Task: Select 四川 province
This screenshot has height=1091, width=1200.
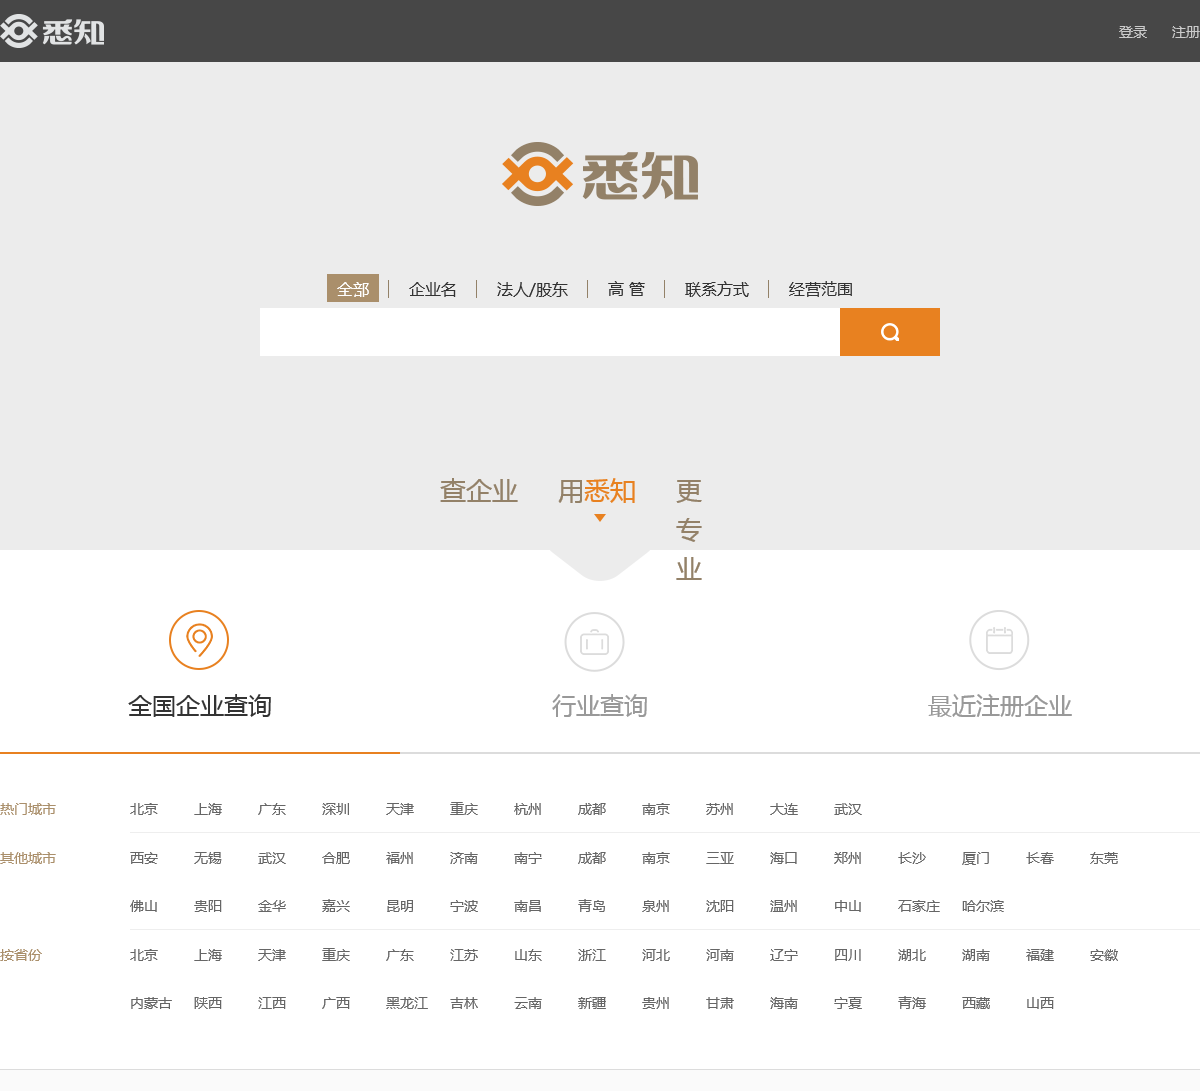Action: (x=848, y=955)
